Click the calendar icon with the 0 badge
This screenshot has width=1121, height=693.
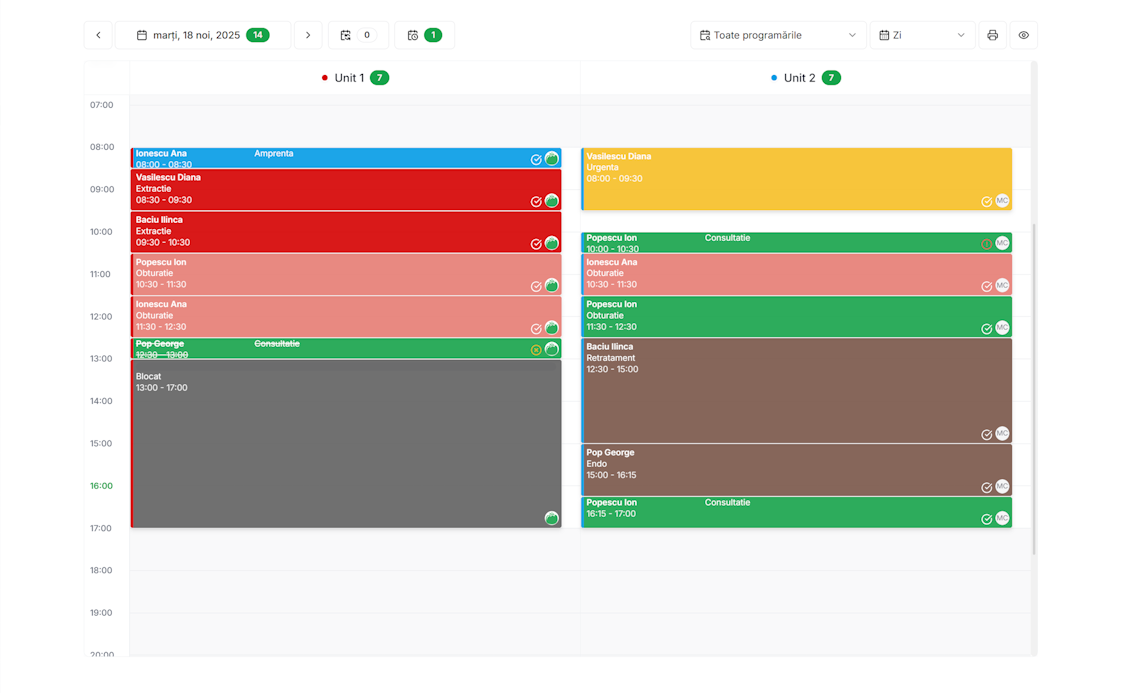358,35
